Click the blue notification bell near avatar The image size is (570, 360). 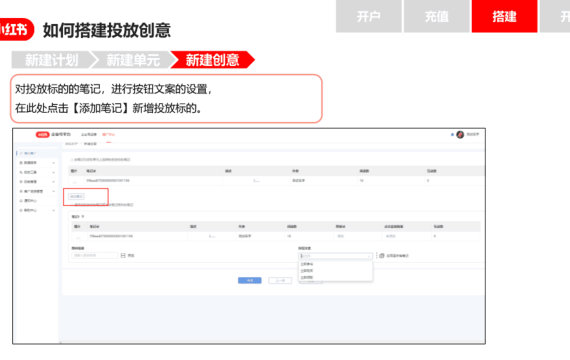(452, 135)
